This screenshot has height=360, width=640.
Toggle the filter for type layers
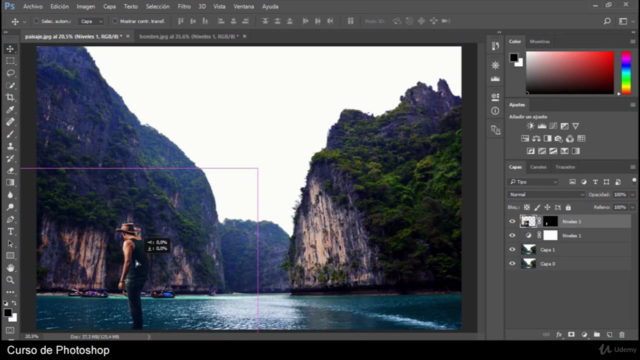[595, 182]
